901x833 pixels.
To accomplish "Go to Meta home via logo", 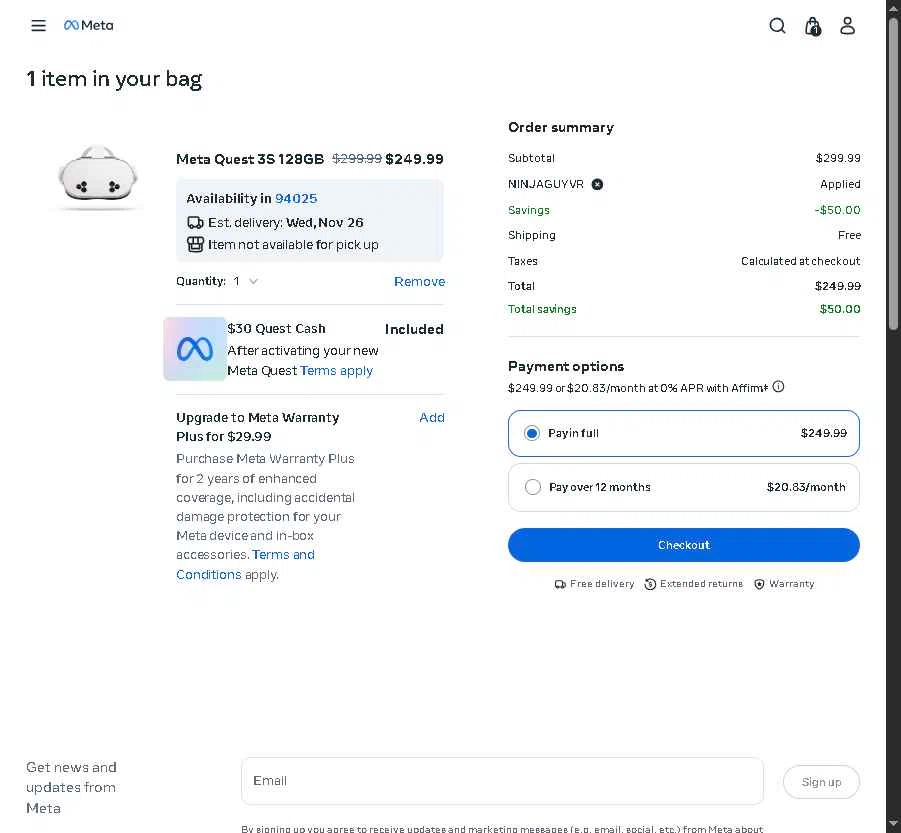I will point(88,25).
